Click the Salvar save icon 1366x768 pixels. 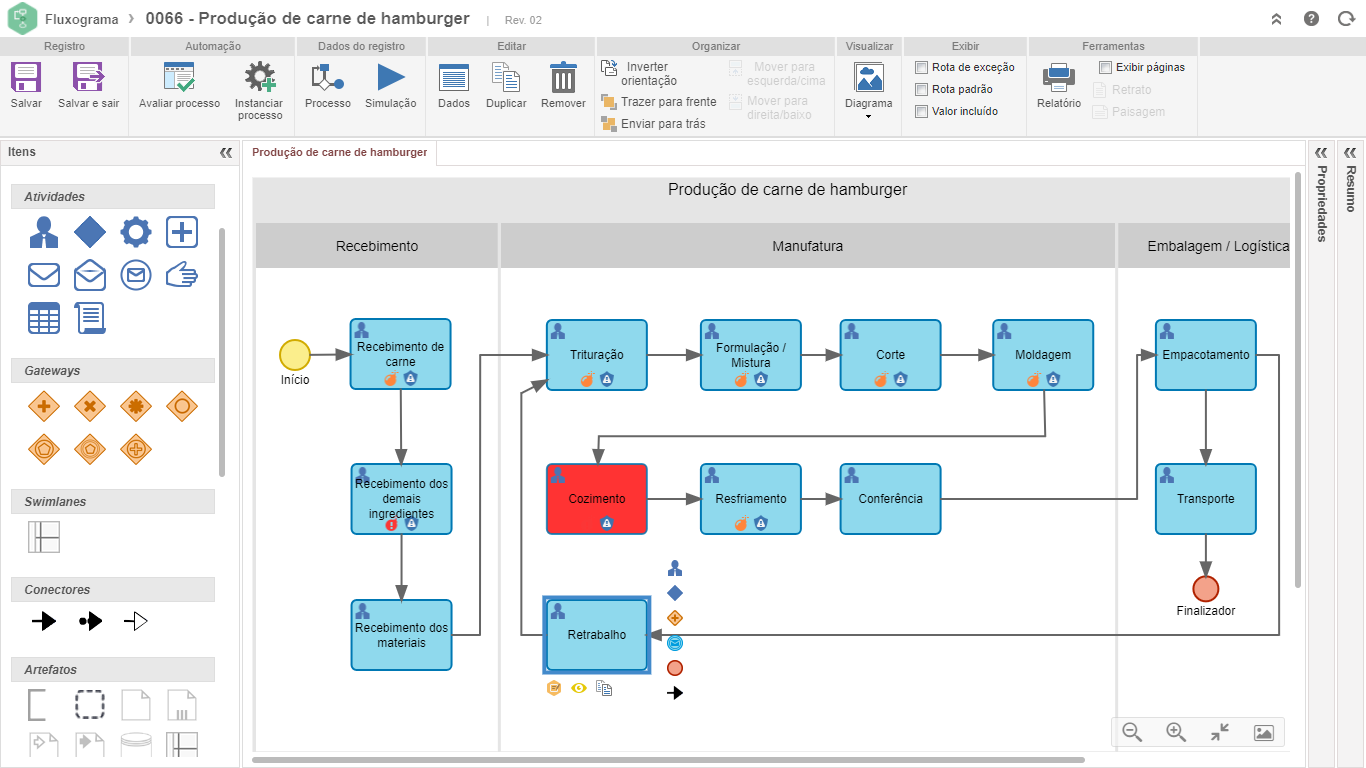click(26, 78)
